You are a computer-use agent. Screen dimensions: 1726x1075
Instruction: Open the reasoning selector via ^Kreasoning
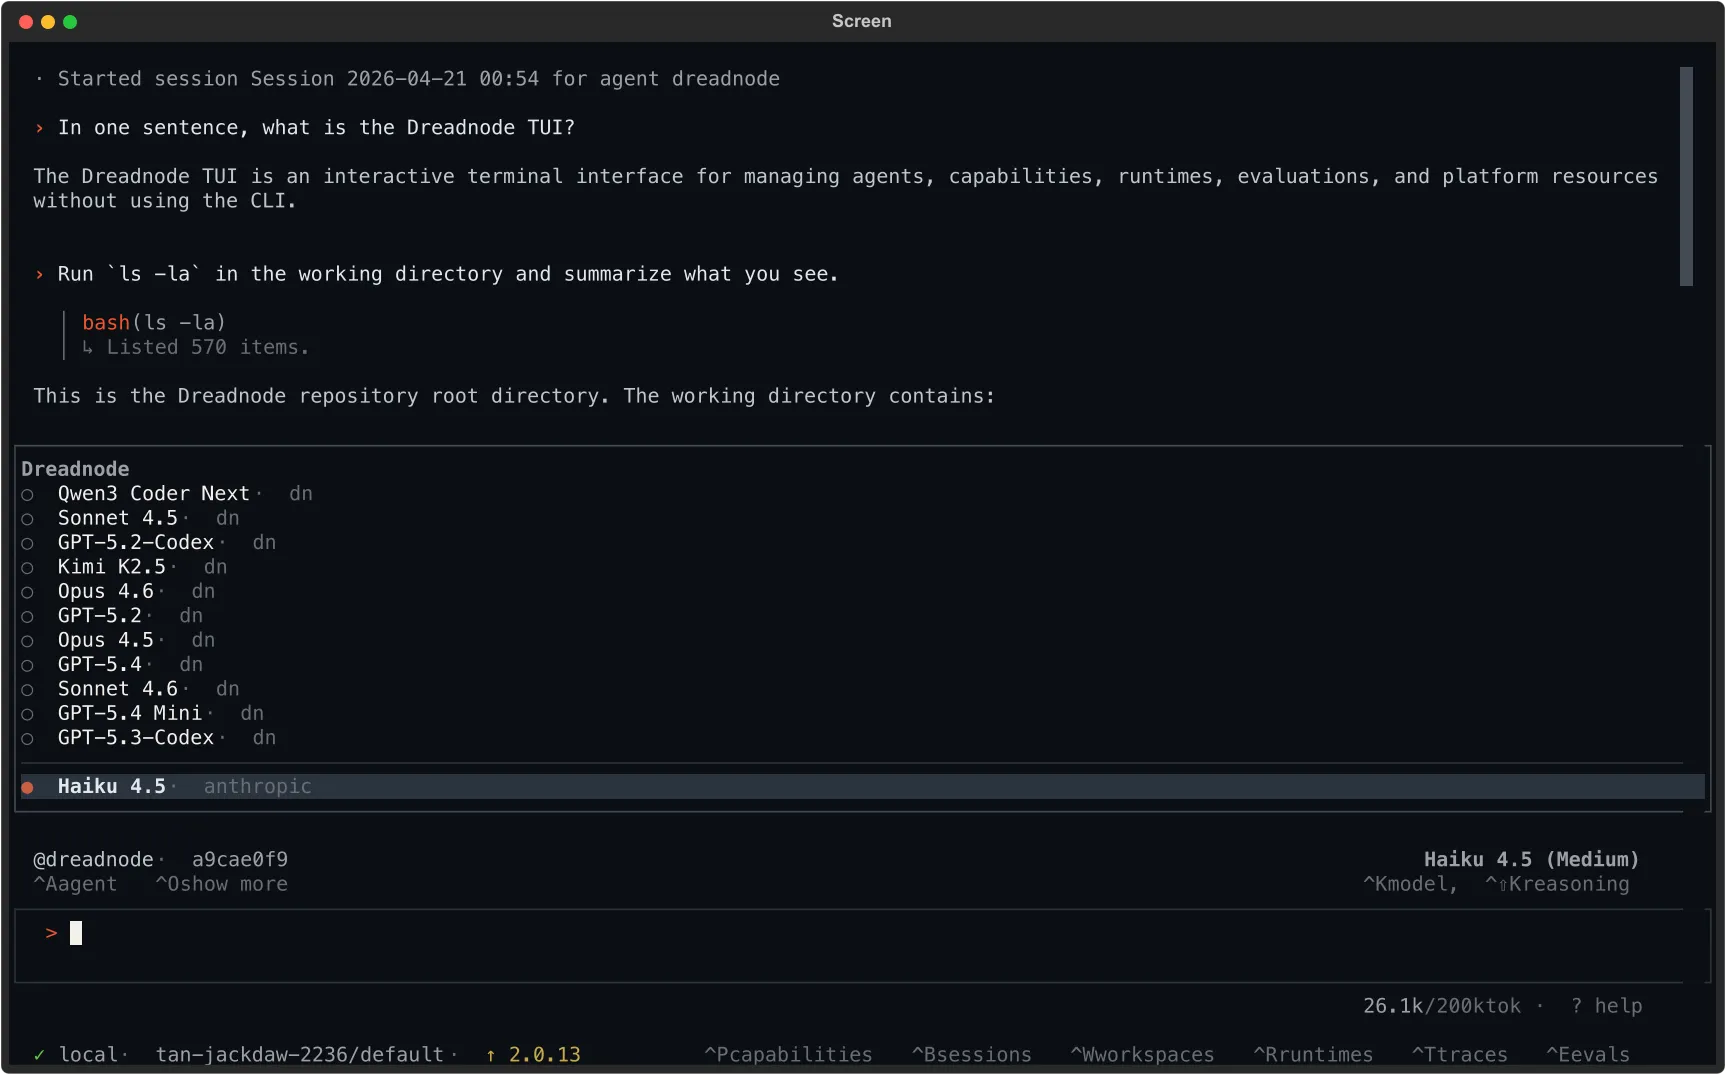(1557, 884)
